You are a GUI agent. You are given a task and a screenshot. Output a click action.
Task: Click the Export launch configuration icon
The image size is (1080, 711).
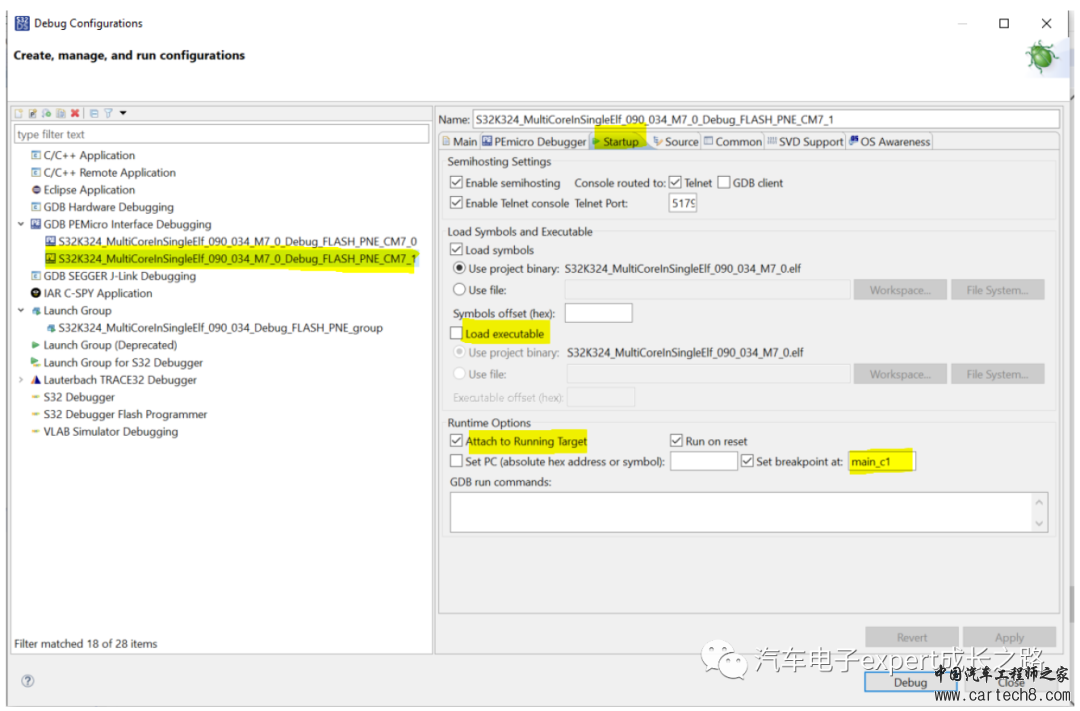tap(46, 113)
